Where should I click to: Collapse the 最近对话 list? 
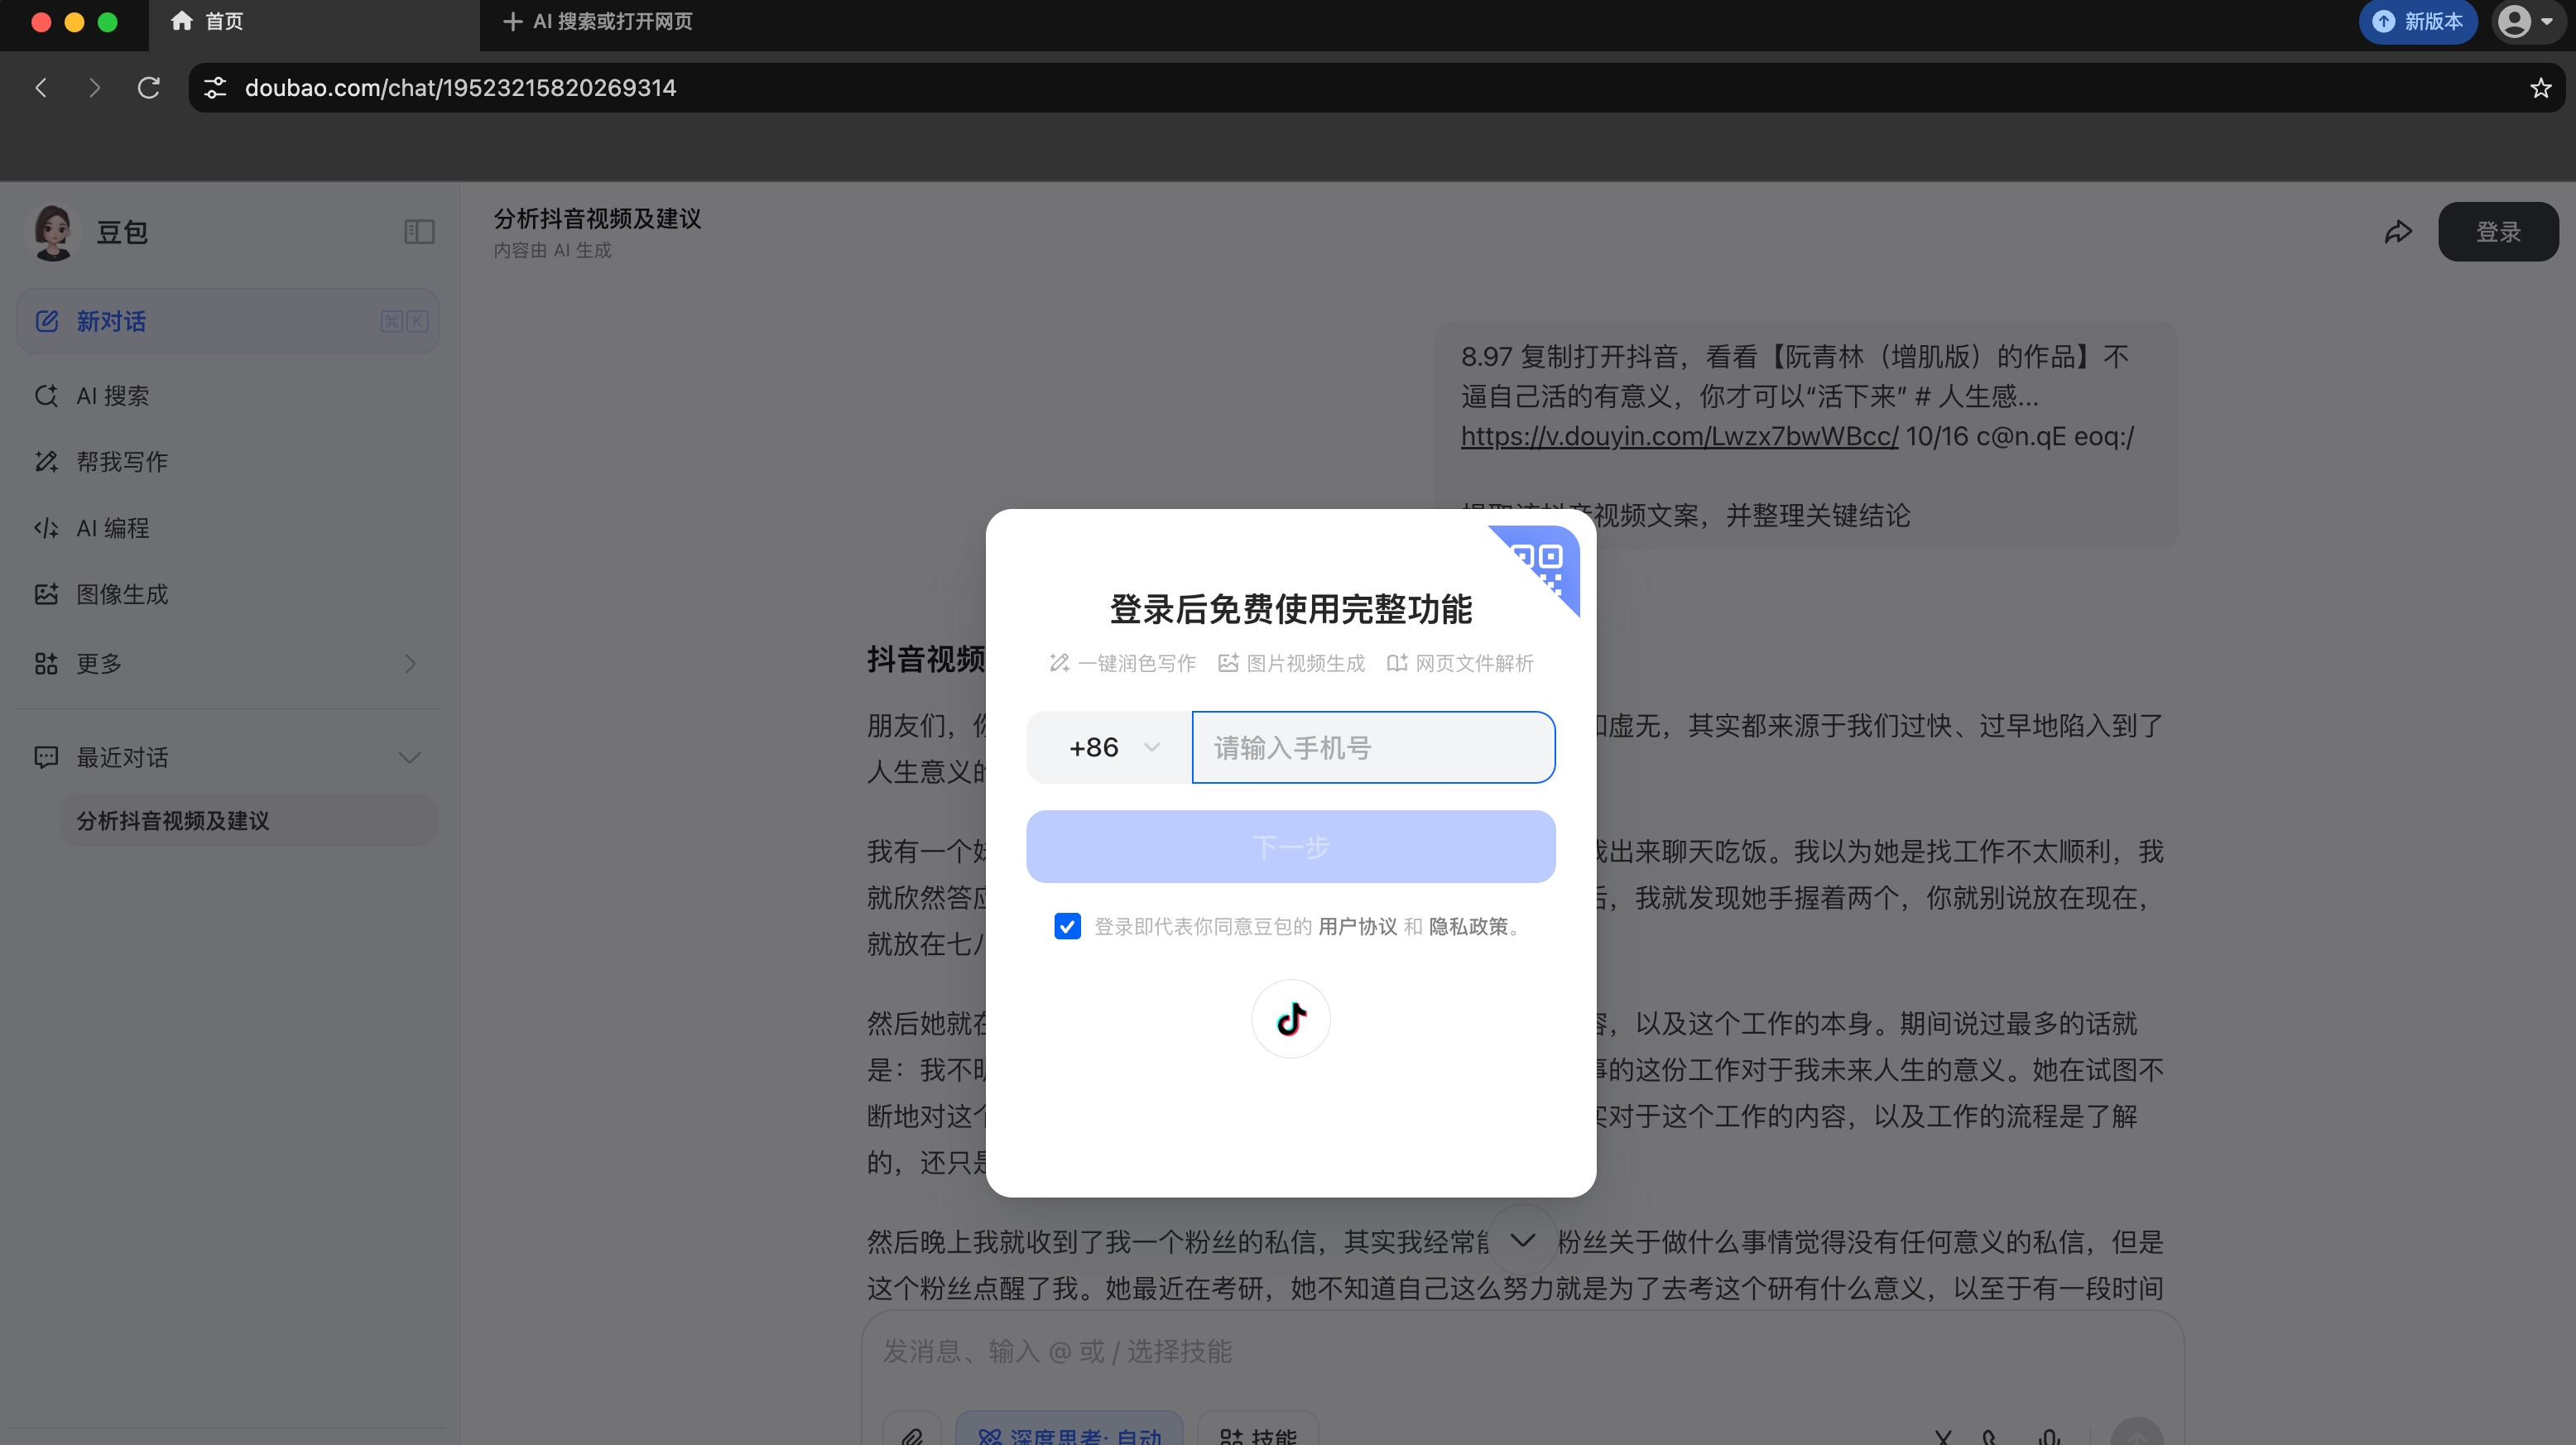(409, 757)
